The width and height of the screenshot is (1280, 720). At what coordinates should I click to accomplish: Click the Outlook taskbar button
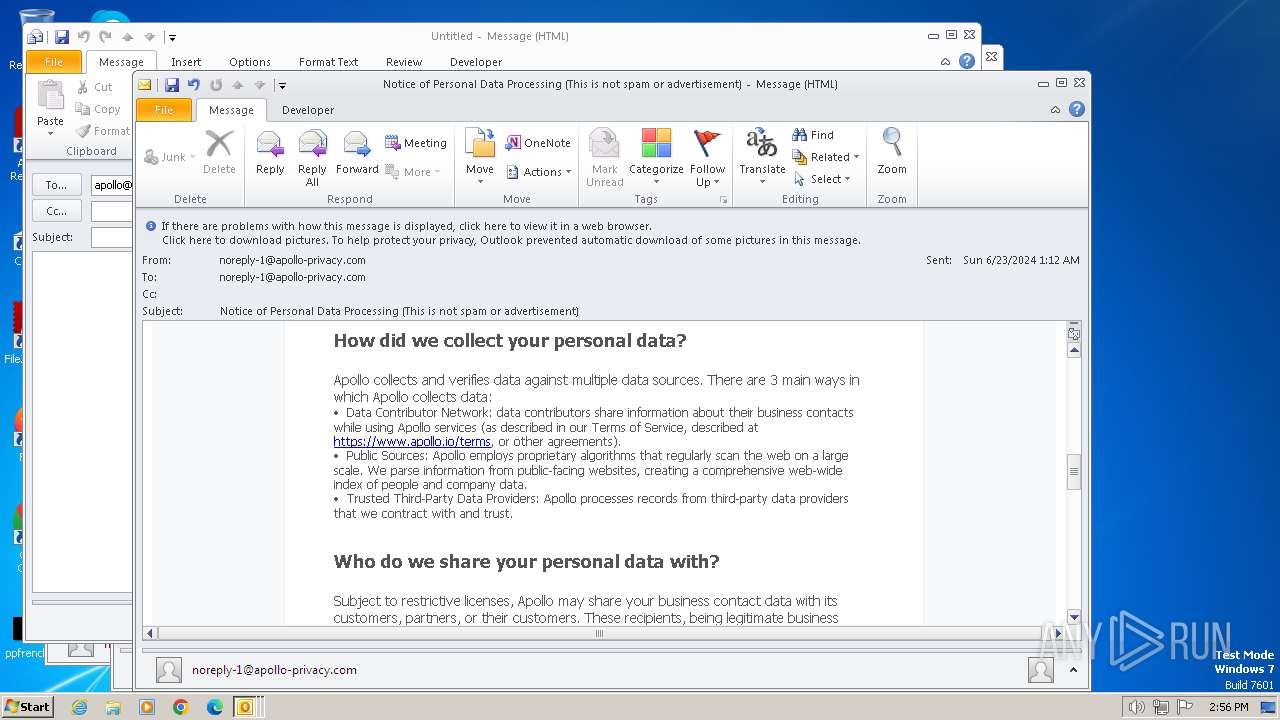(x=245, y=707)
